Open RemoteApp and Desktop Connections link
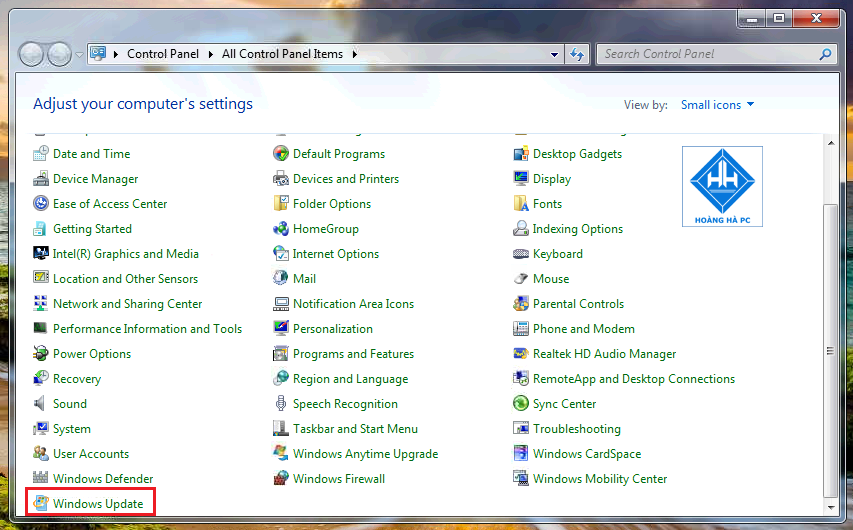 pyautogui.click(x=634, y=379)
